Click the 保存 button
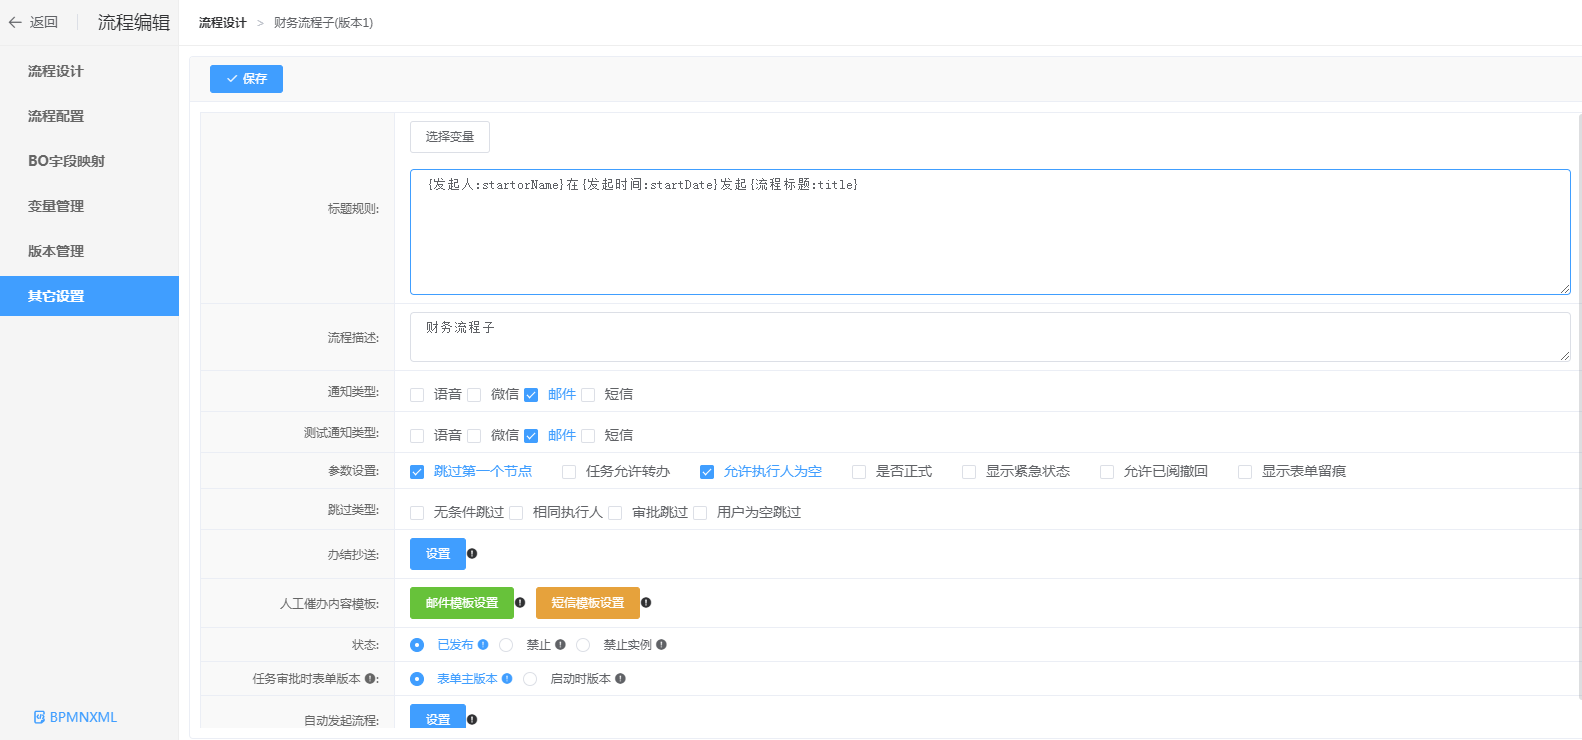 click(246, 79)
